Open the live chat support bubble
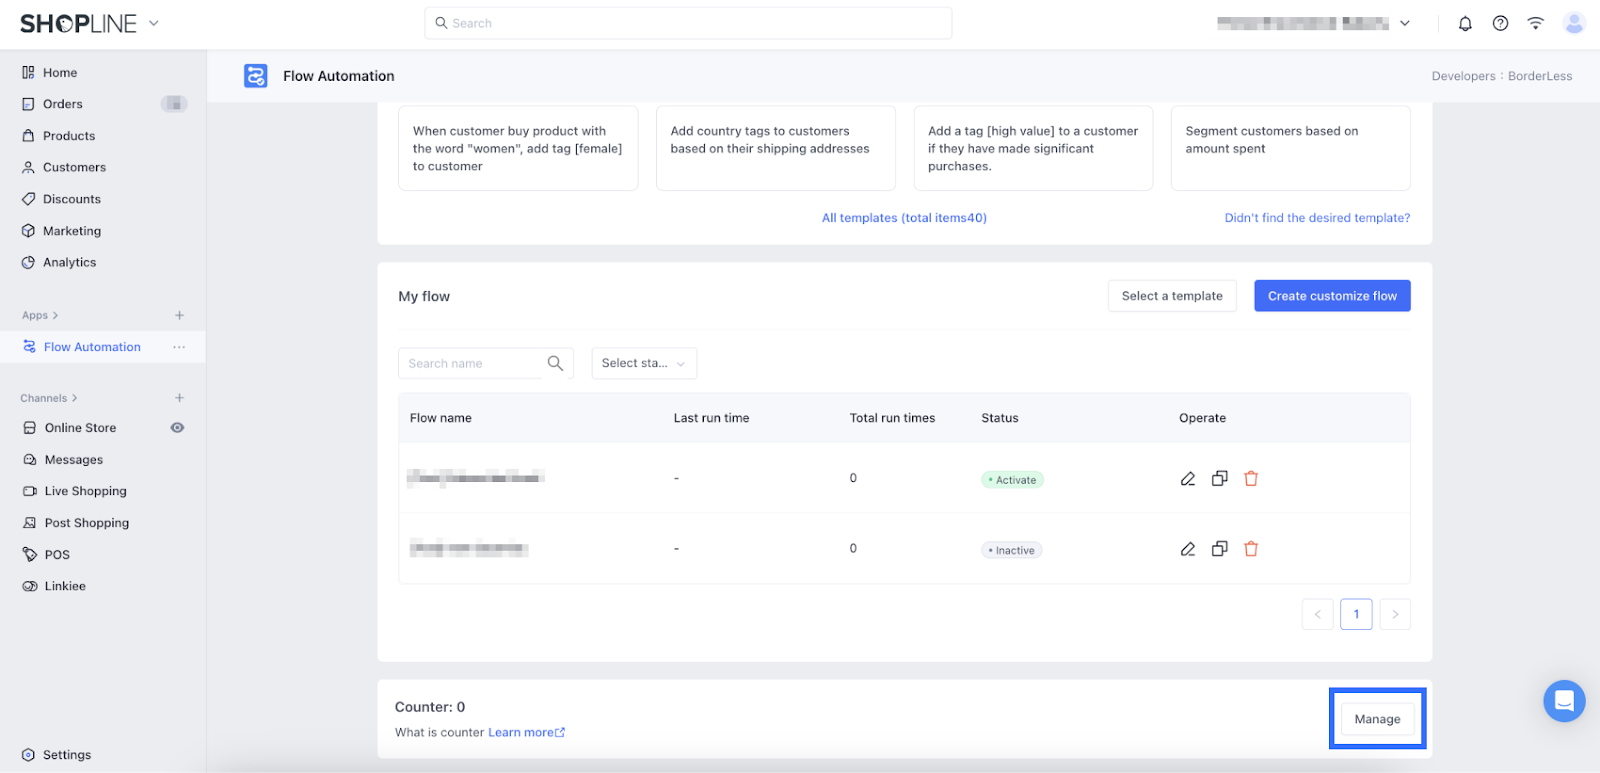The height and width of the screenshot is (773, 1600). pyautogui.click(x=1563, y=701)
